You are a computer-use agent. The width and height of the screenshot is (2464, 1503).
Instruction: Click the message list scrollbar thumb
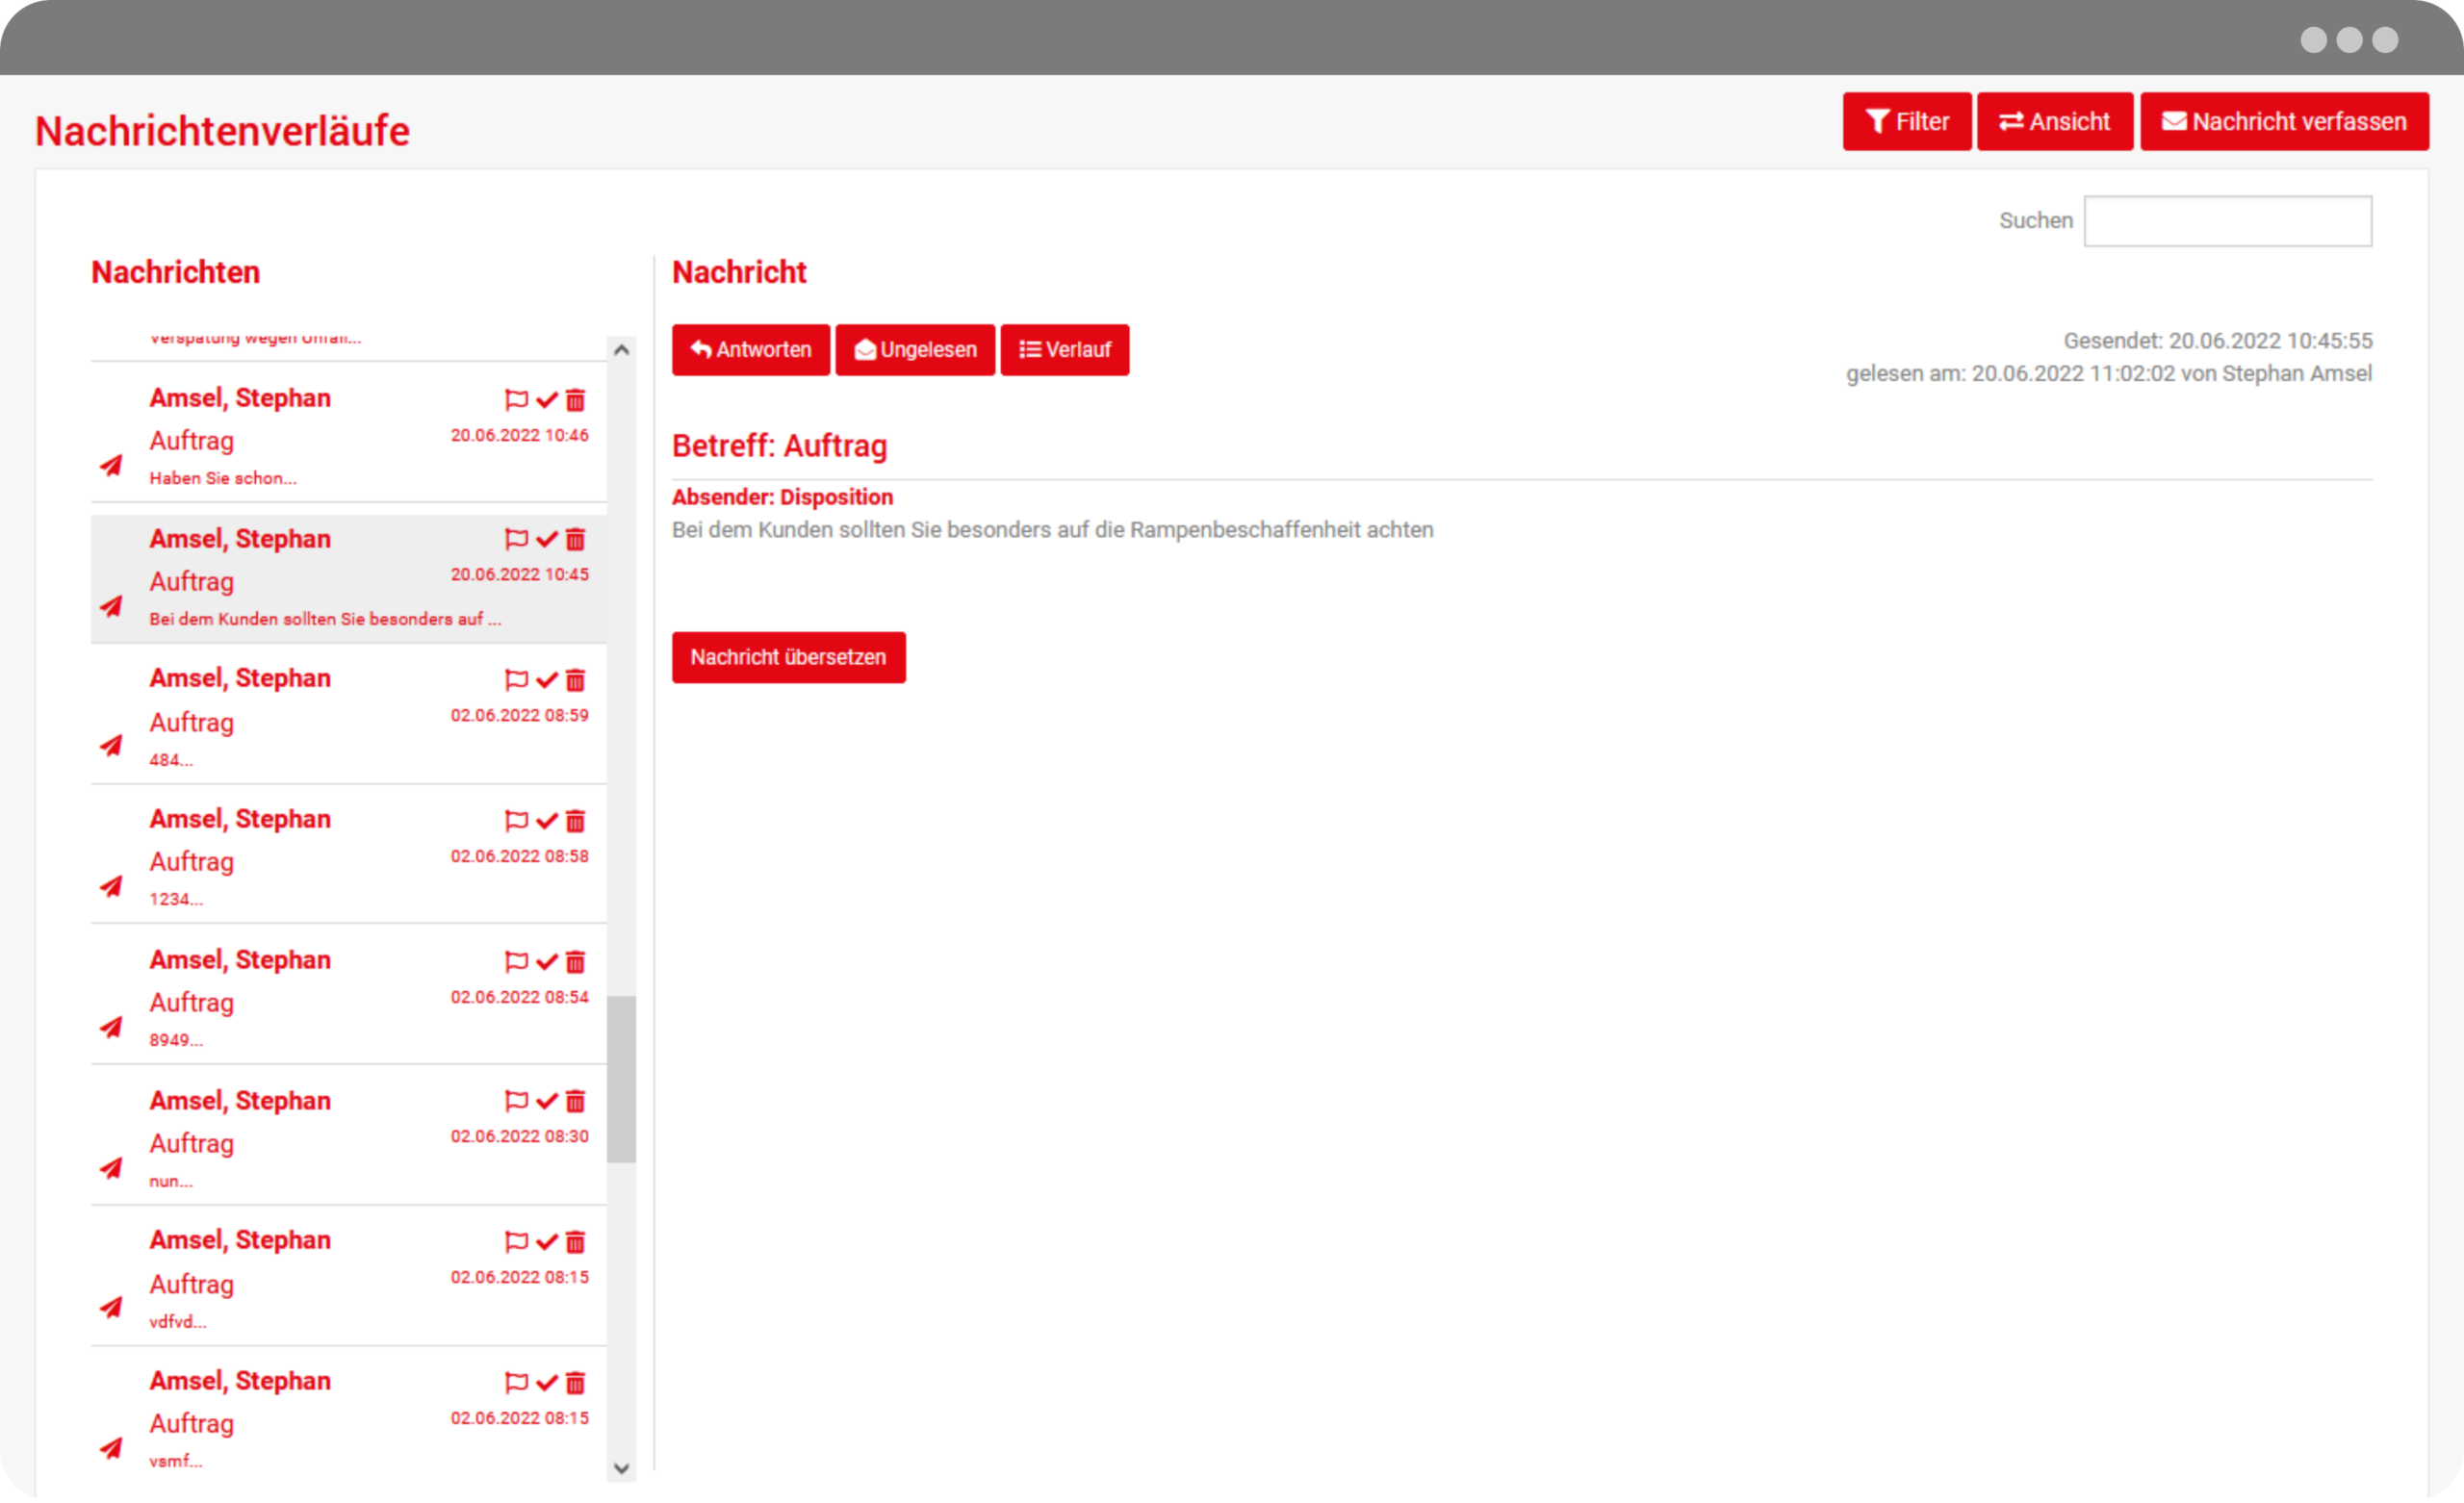(621, 1078)
